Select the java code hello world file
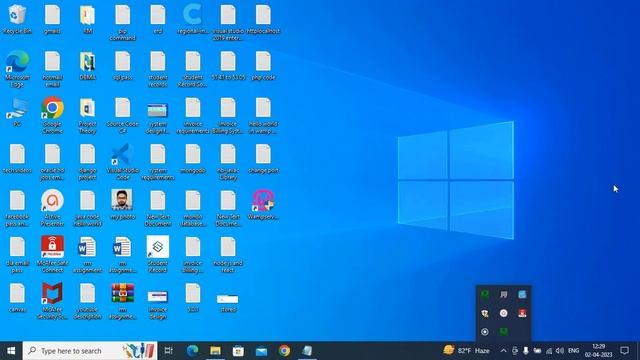 [x=87, y=209]
